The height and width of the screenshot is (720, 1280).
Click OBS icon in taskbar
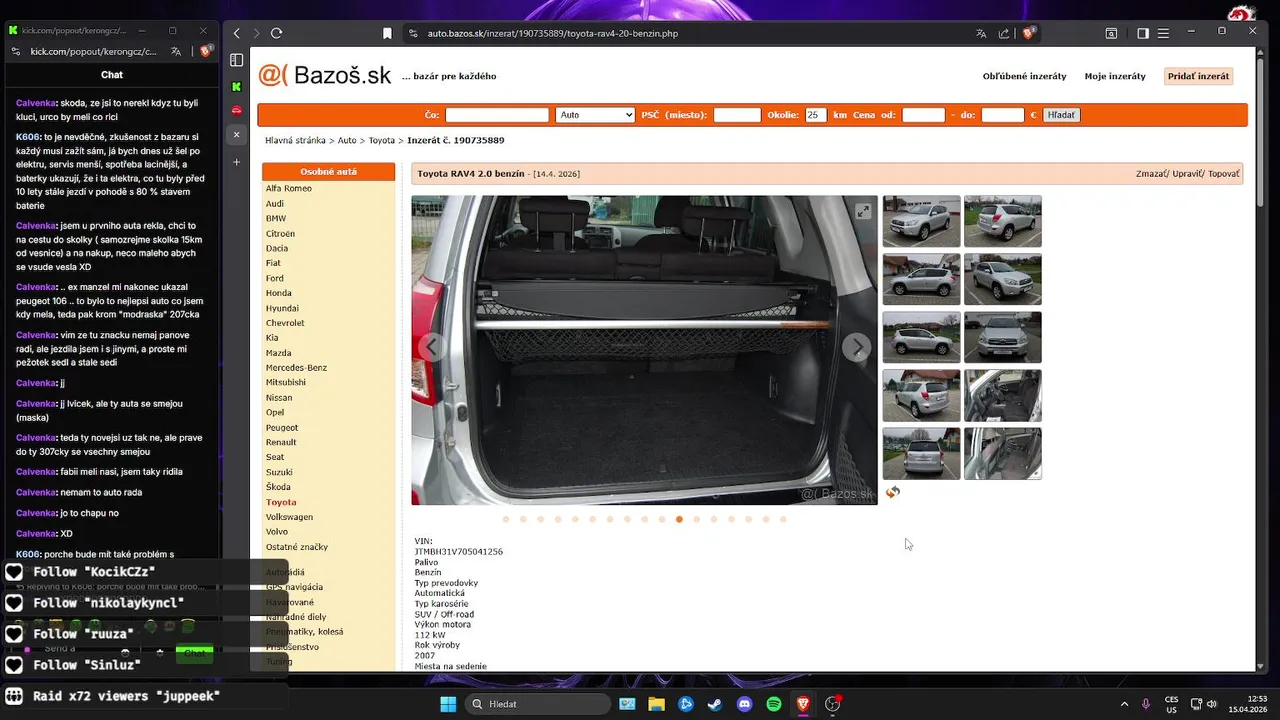pyautogui.click(x=832, y=704)
